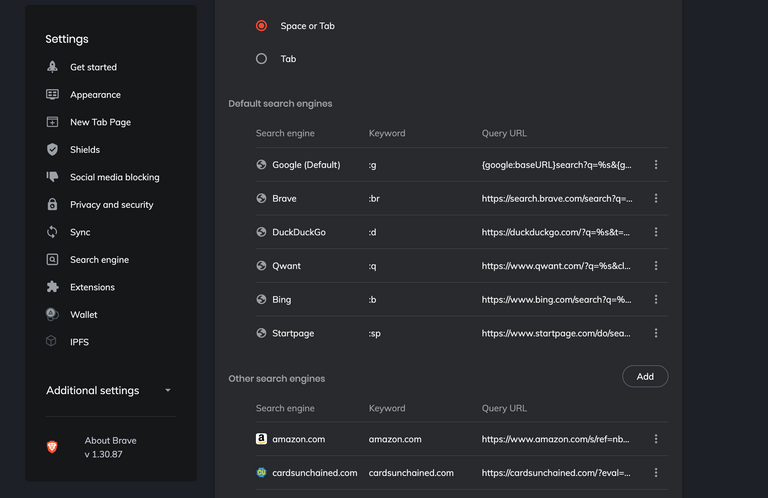Click the amazon.com favicon
The image size is (768, 498).
coord(262,439)
